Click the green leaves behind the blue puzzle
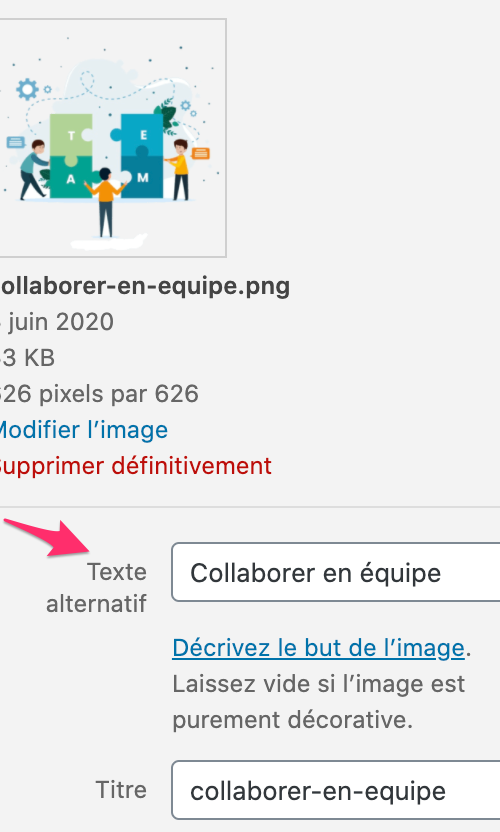 [168, 116]
